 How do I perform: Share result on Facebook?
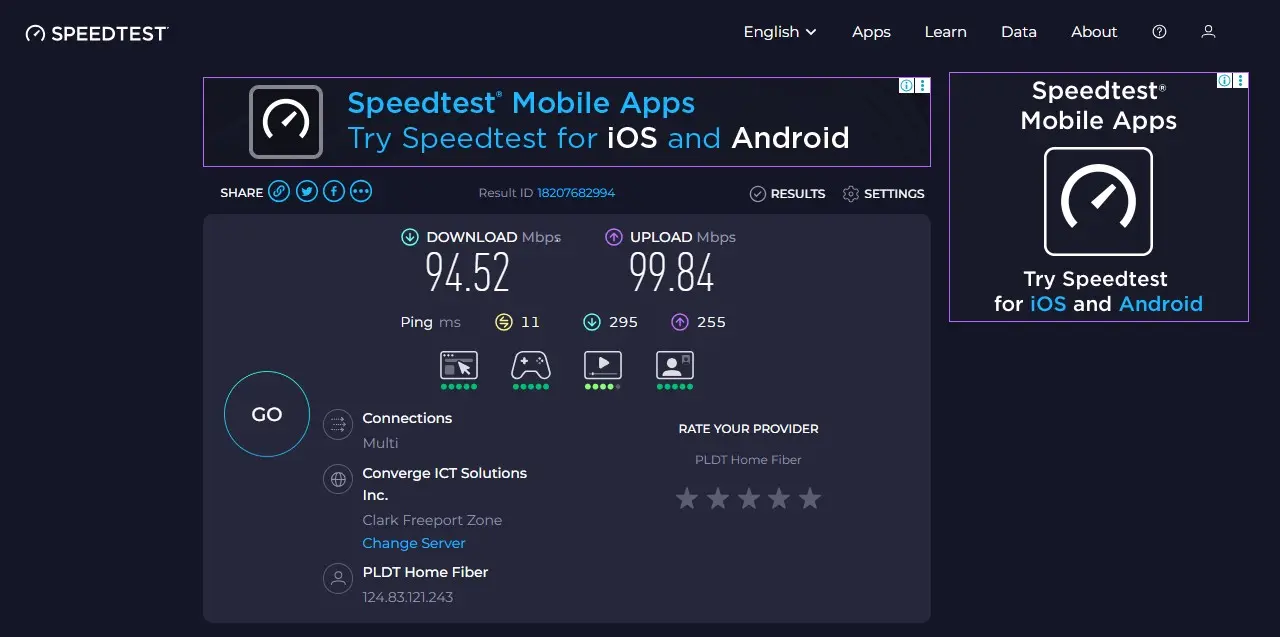(334, 192)
